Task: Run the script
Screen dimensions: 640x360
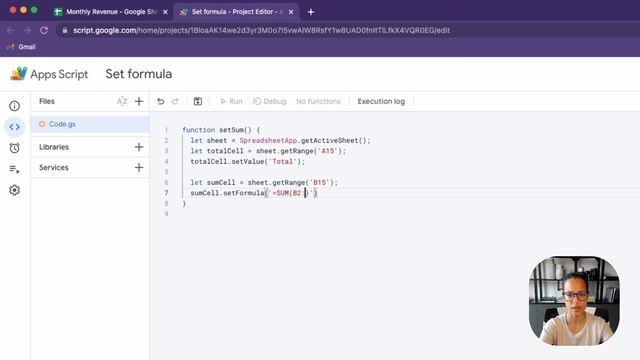Action: 231,101
